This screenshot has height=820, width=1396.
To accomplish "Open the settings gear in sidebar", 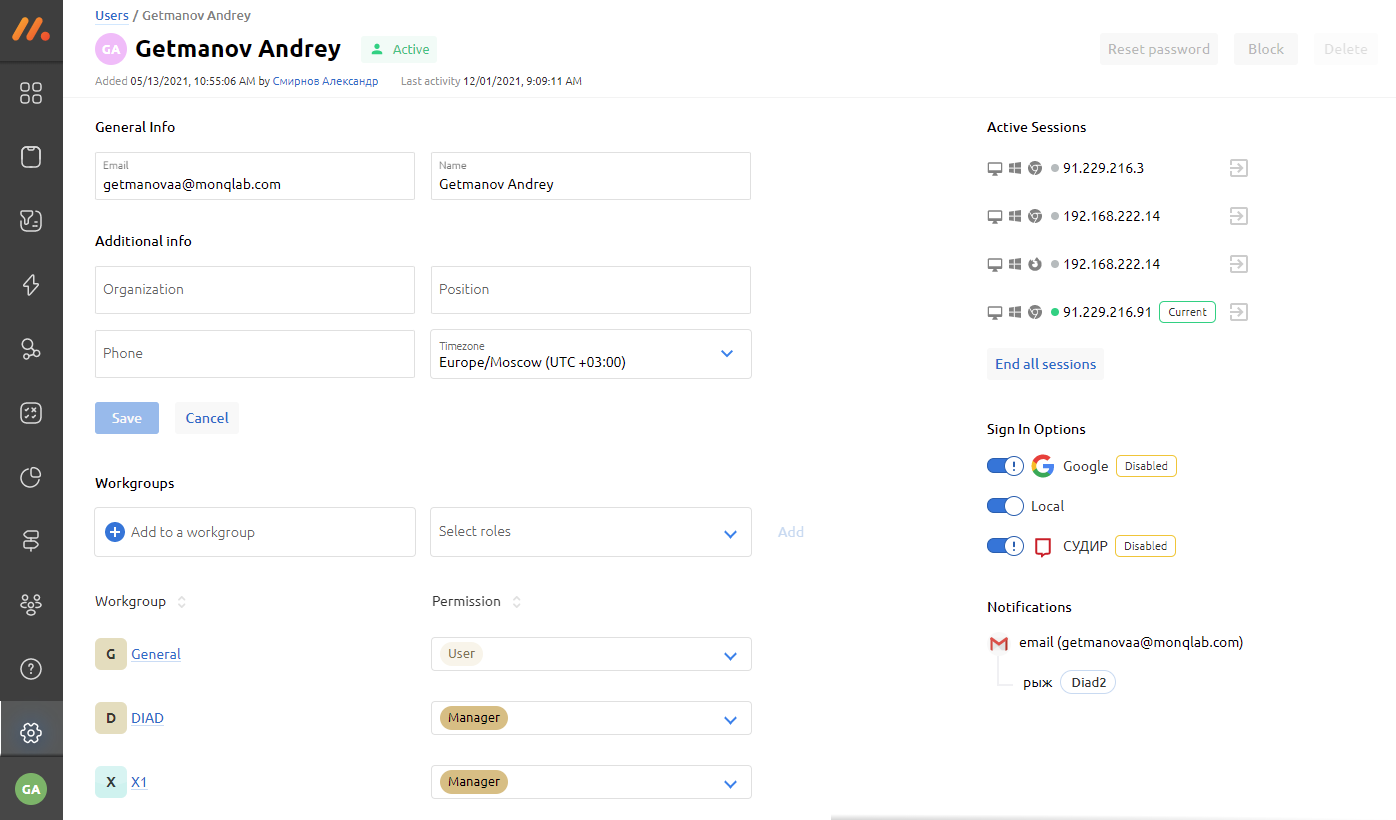I will (x=31, y=733).
